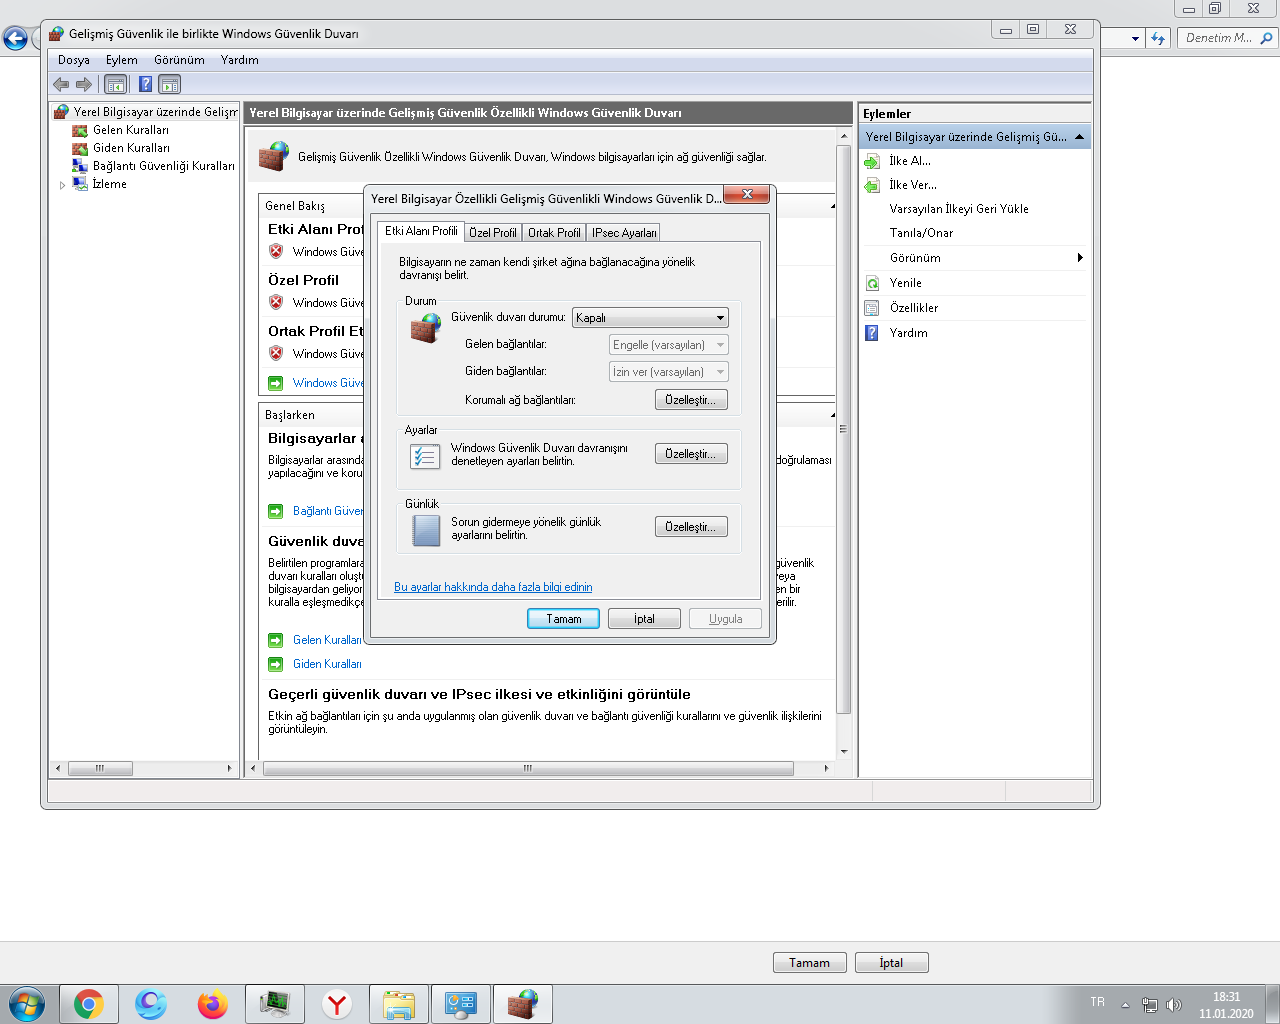
Task: Open the Görünüm submenu arrow
Action: (1080, 258)
